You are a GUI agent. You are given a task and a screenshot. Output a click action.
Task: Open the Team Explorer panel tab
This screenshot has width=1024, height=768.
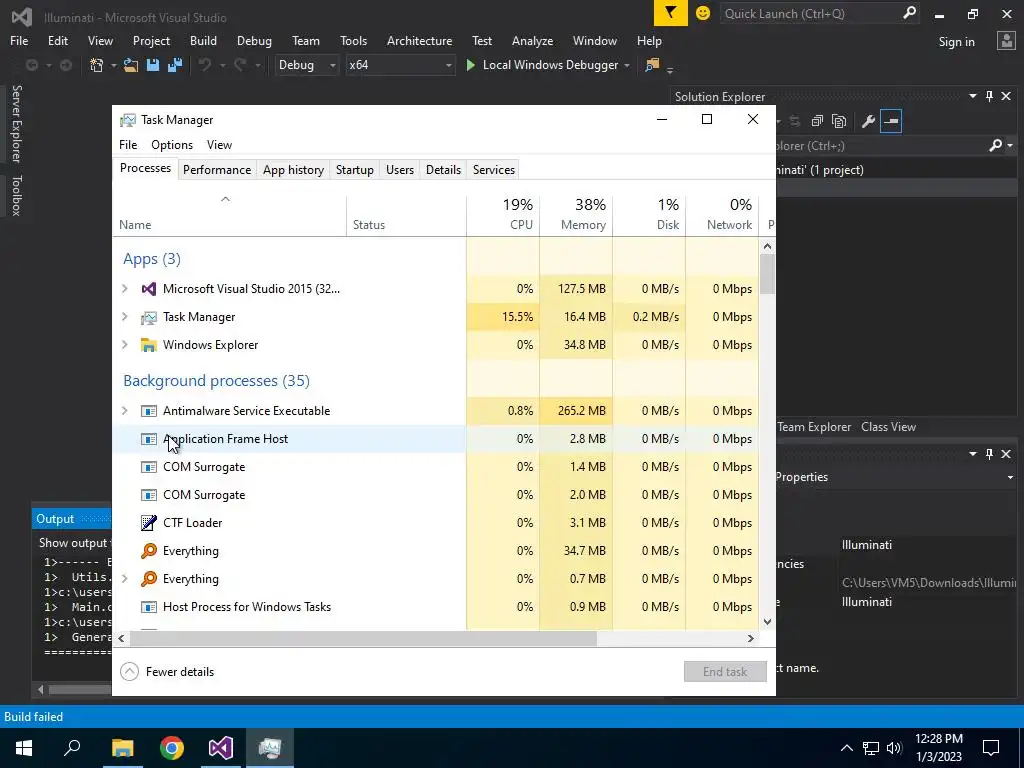pos(814,426)
